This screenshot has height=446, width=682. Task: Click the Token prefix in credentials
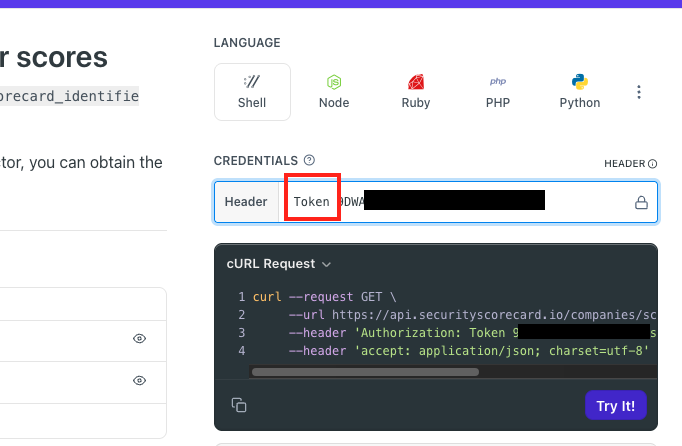[x=311, y=202]
